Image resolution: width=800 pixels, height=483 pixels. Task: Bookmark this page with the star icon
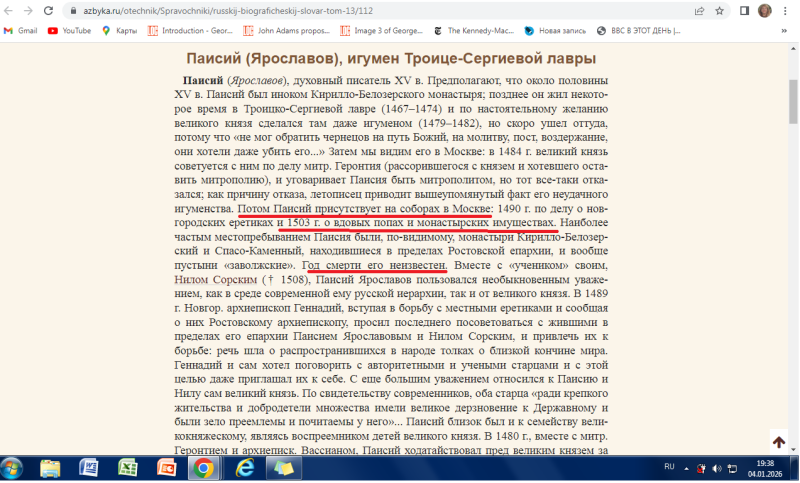720,10
